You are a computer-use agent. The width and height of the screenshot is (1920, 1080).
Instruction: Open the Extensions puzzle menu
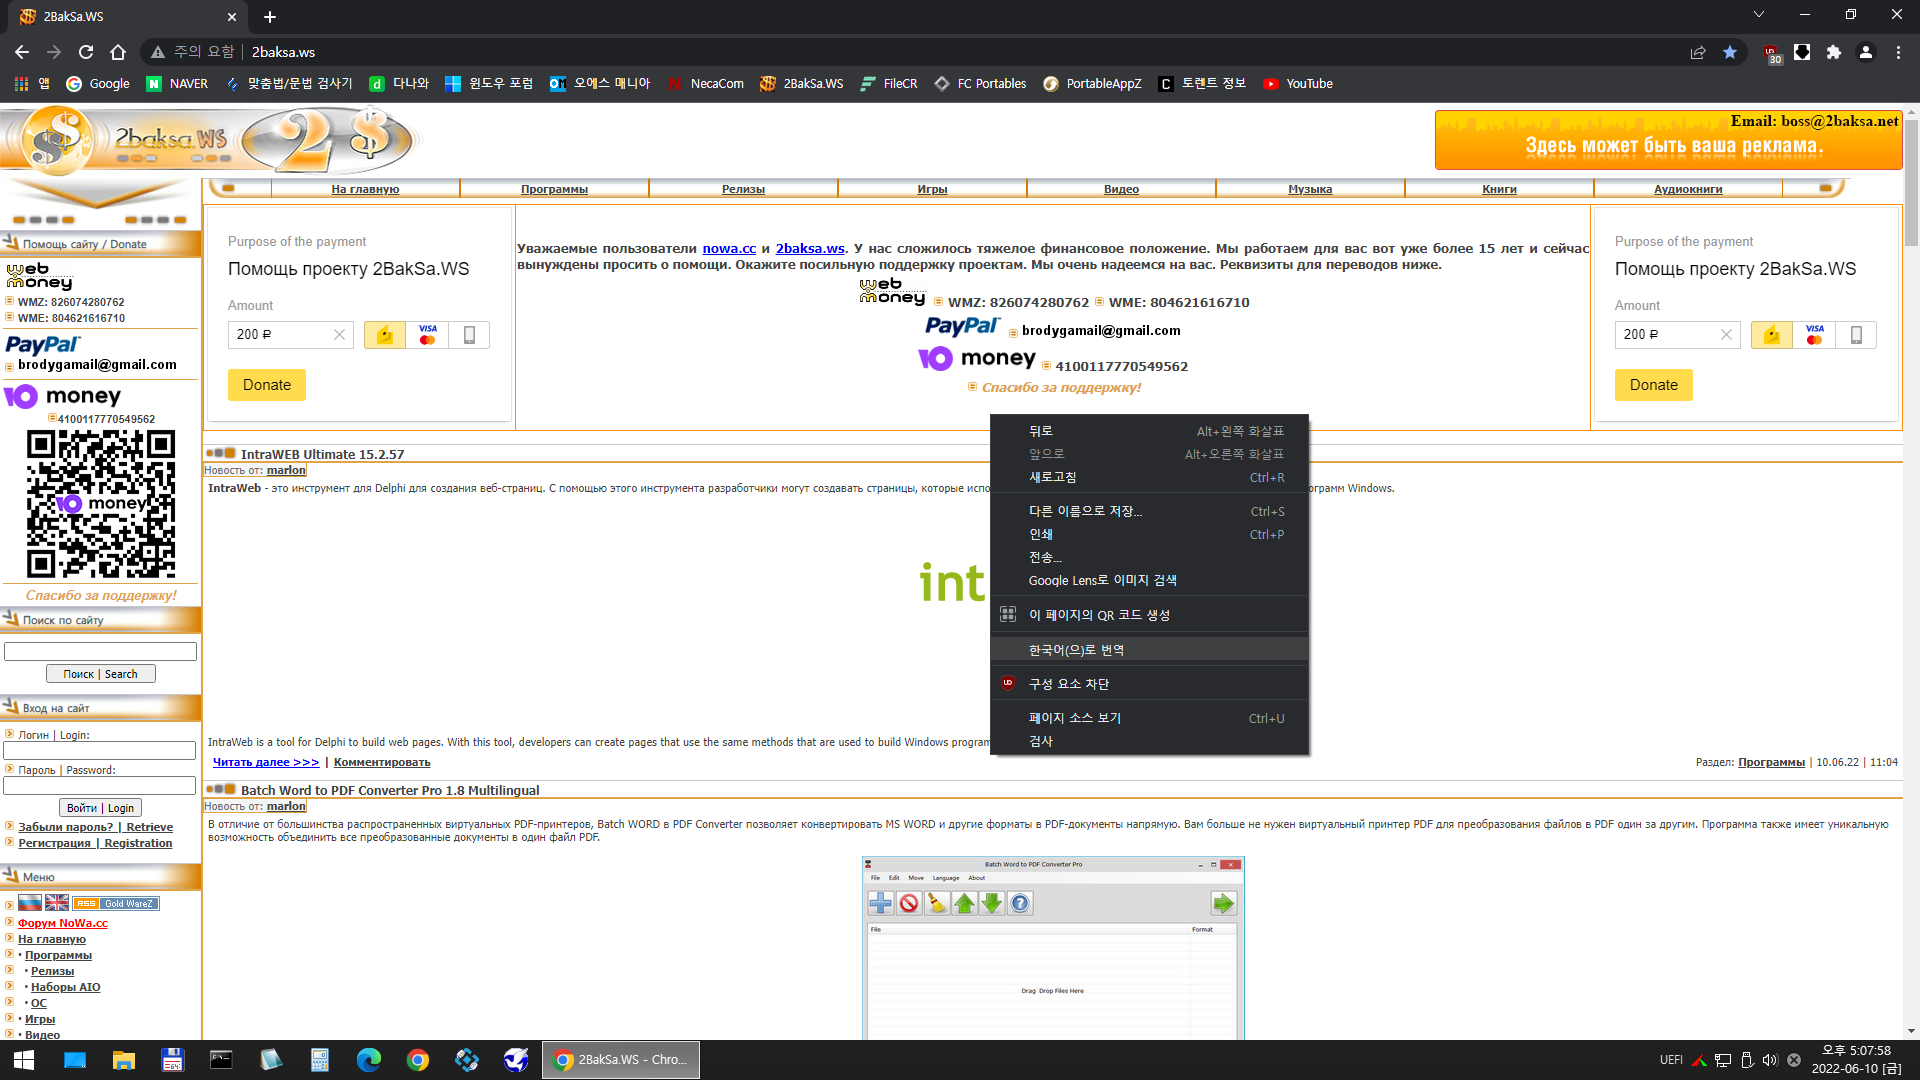pyautogui.click(x=1834, y=52)
